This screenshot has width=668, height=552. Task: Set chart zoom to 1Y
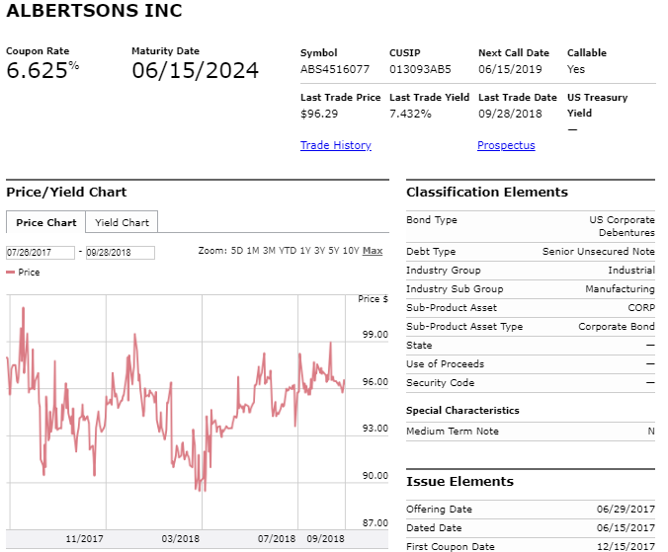(x=305, y=250)
